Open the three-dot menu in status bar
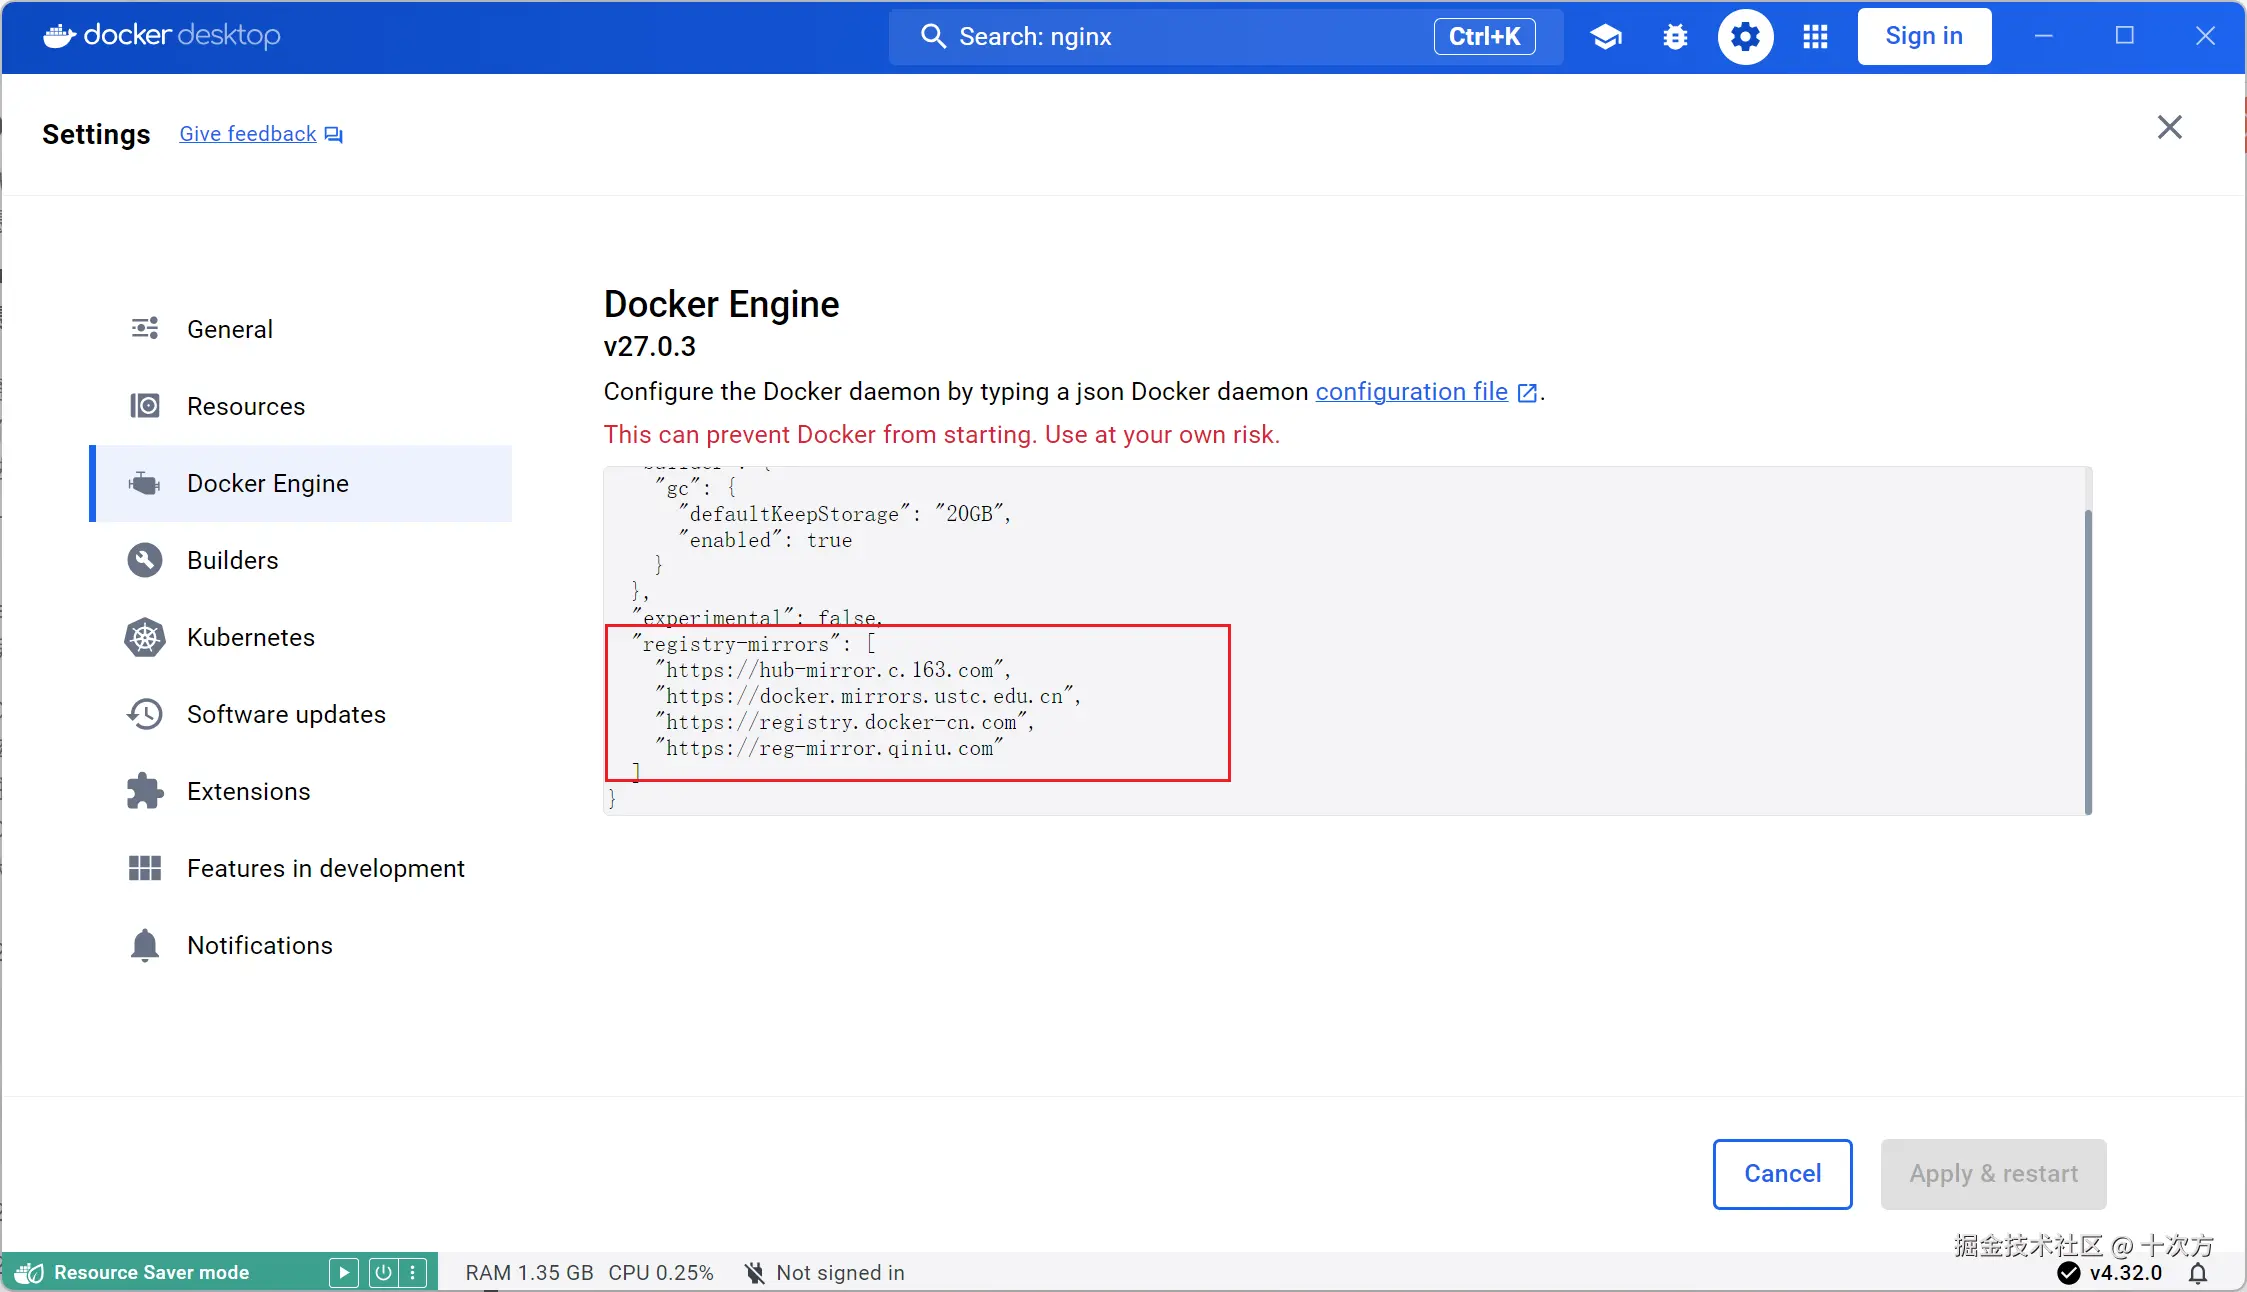The height and width of the screenshot is (1292, 2247). pos(413,1272)
